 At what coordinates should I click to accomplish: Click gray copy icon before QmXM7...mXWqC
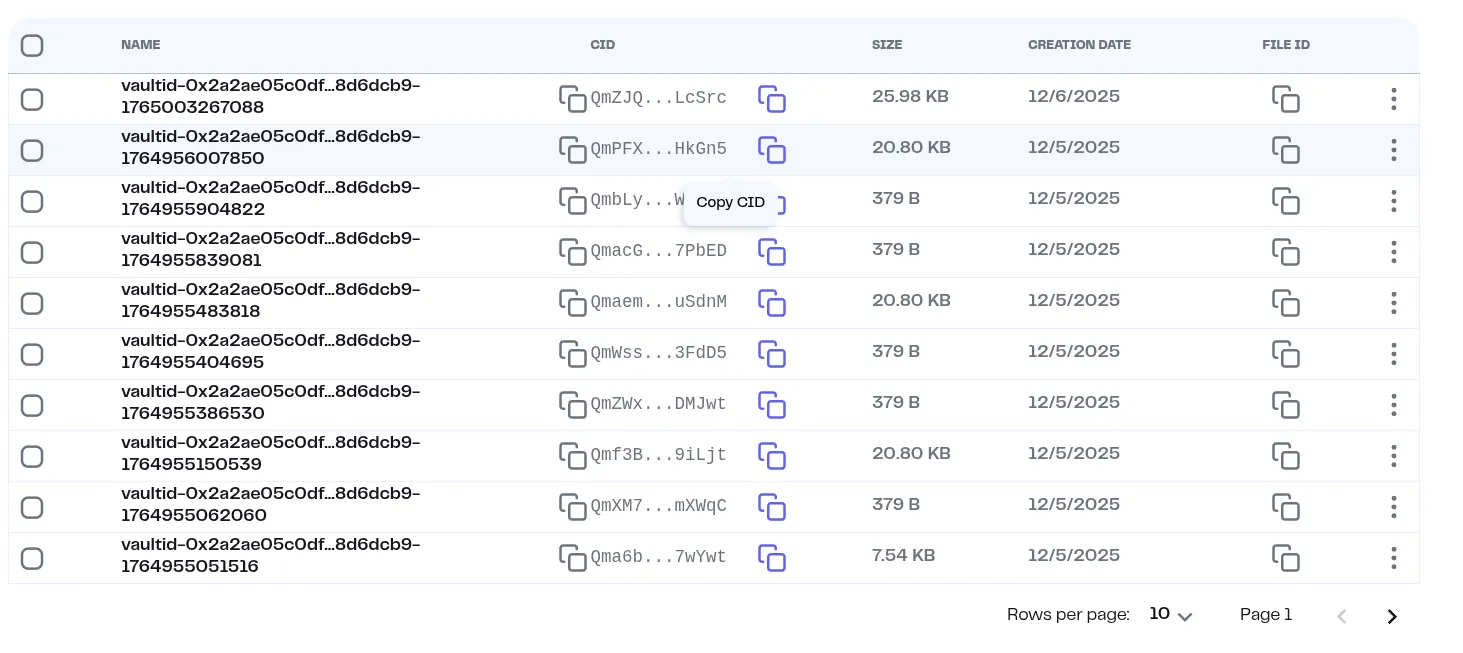(x=572, y=506)
